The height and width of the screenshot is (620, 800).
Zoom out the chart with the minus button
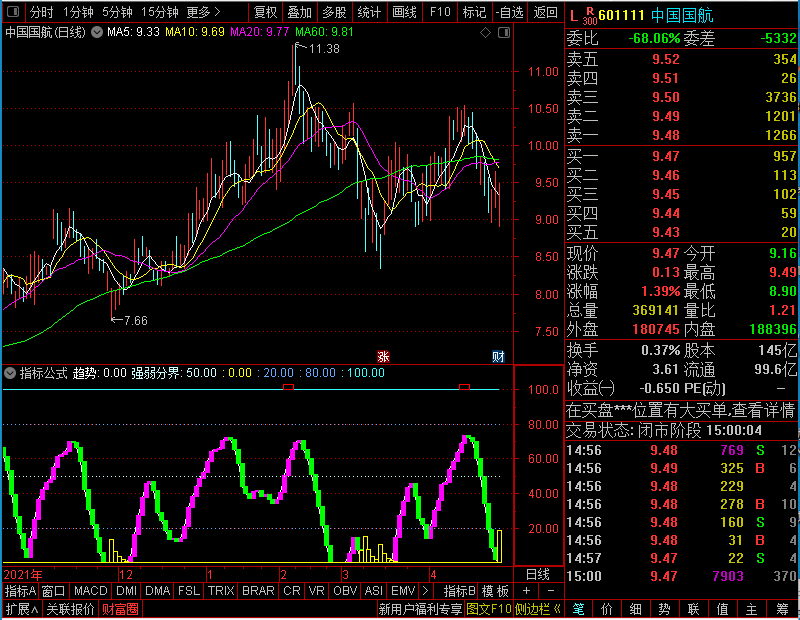tap(551, 591)
